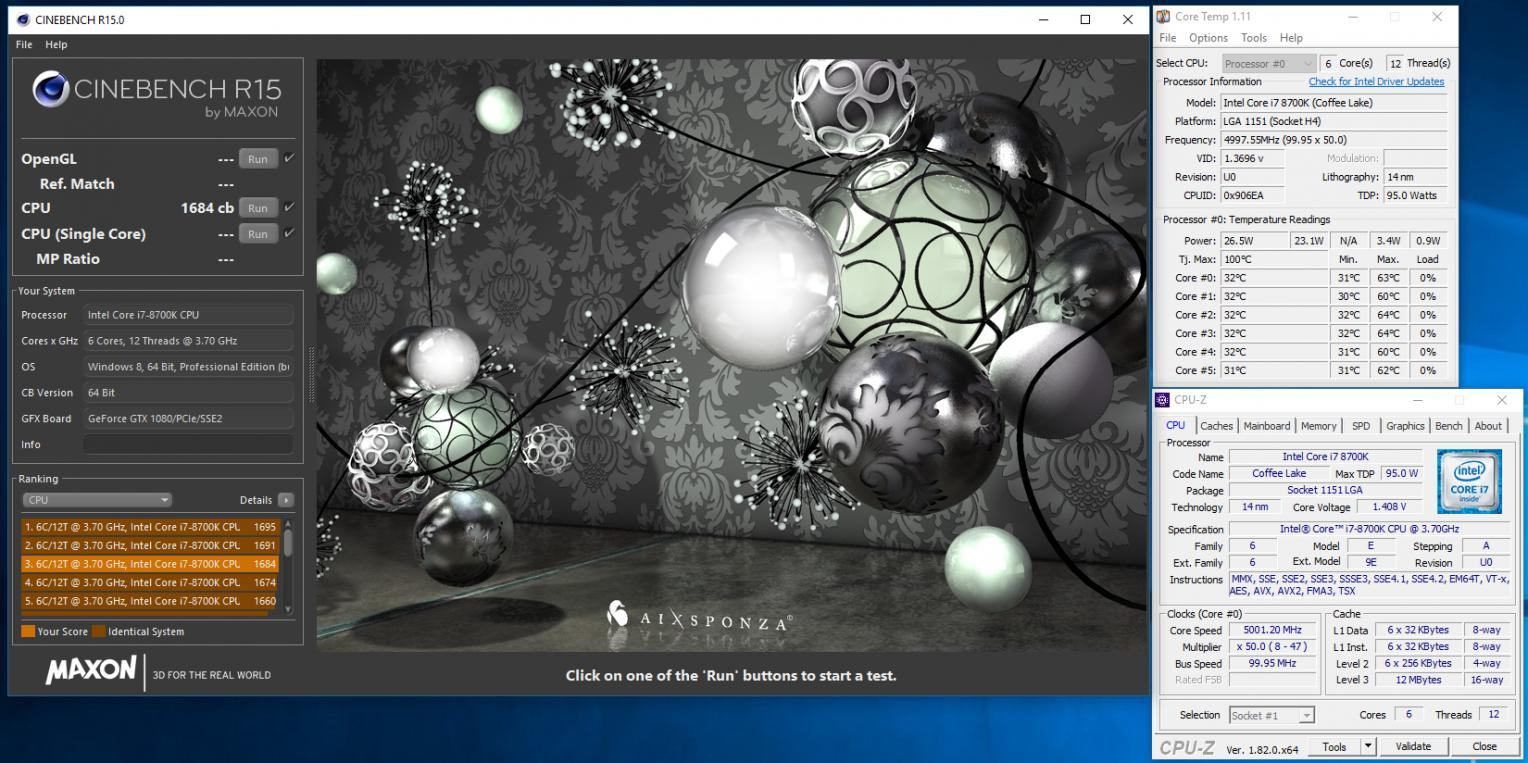Image resolution: width=1528 pixels, height=763 pixels.
Task: Click the Your Score orange legend swatch
Action: click(x=28, y=631)
